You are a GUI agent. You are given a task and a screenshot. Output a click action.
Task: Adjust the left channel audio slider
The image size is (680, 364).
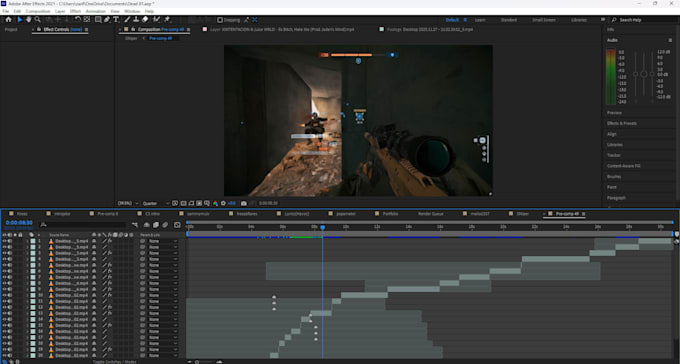pyautogui.click(x=635, y=74)
